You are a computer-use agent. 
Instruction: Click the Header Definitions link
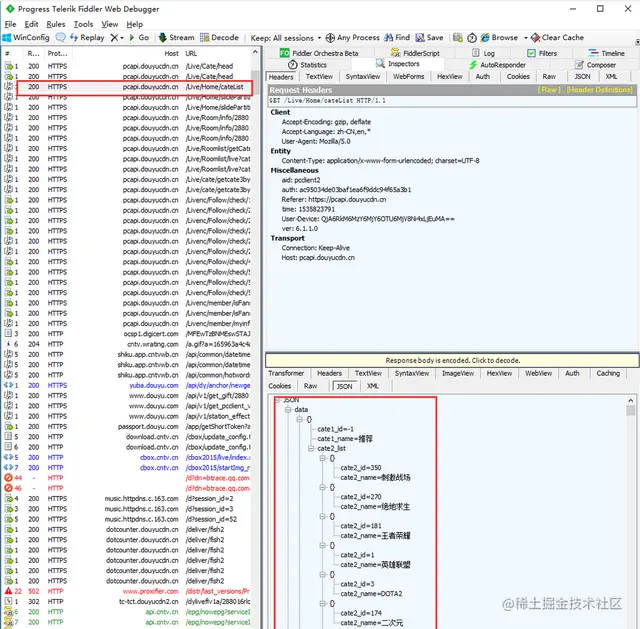(599, 90)
